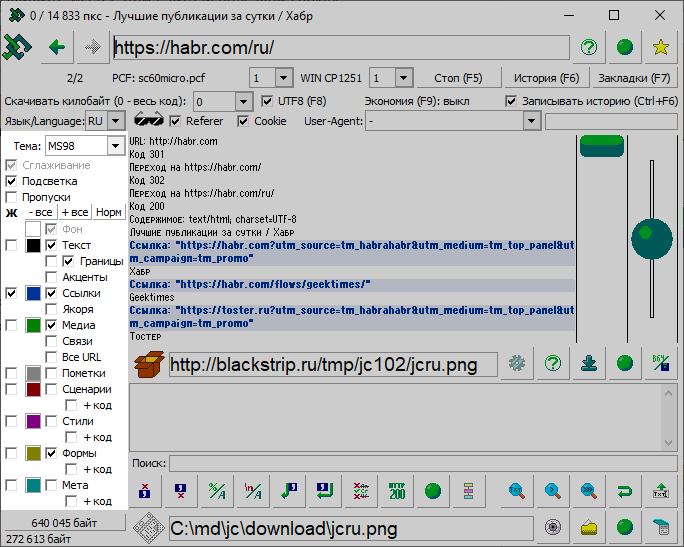The image size is (684, 547).
Task: Open the Скачивать килобайт dropdown
Action: [x=243, y=102]
